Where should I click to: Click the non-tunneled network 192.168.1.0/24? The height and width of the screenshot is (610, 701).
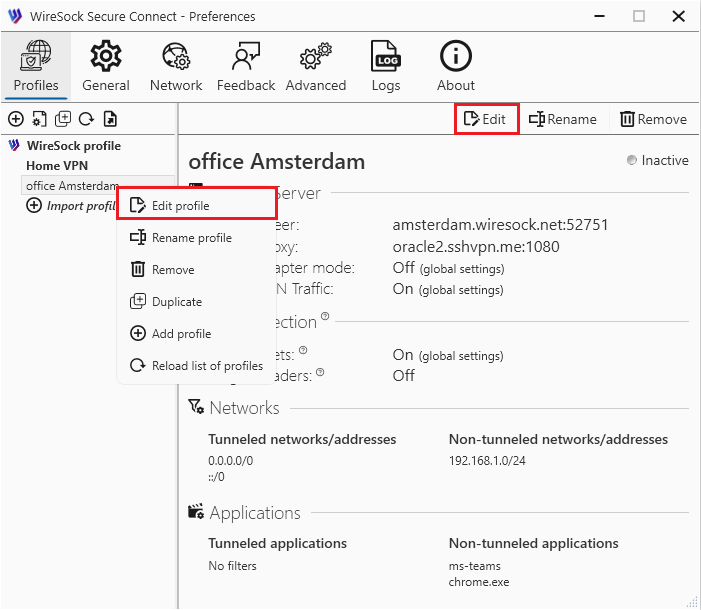[487, 461]
